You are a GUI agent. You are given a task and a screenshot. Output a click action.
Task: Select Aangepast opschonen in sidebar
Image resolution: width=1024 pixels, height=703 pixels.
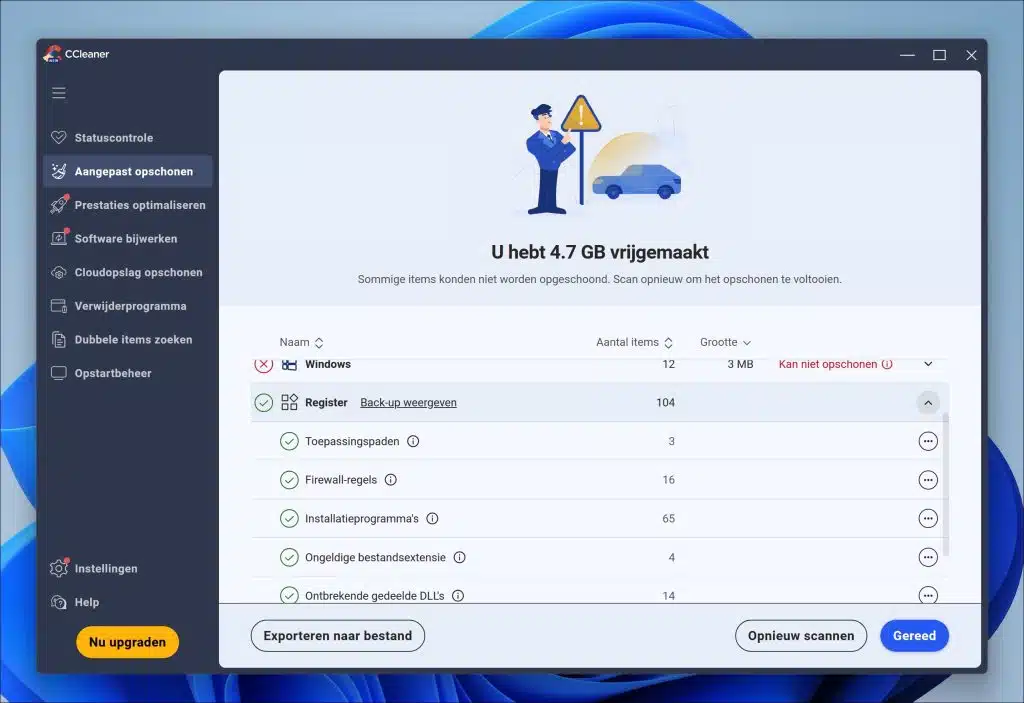(127, 171)
